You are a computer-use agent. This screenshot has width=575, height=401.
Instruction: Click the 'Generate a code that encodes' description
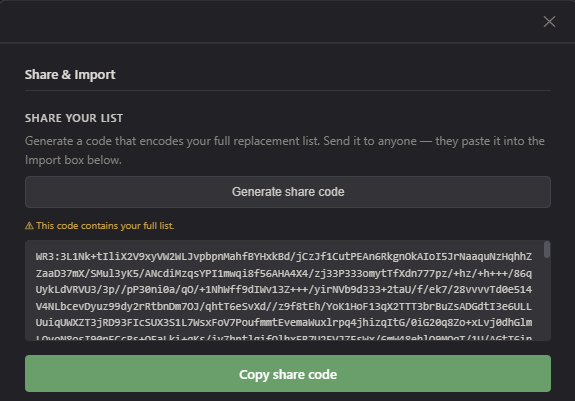tap(285, 150)
